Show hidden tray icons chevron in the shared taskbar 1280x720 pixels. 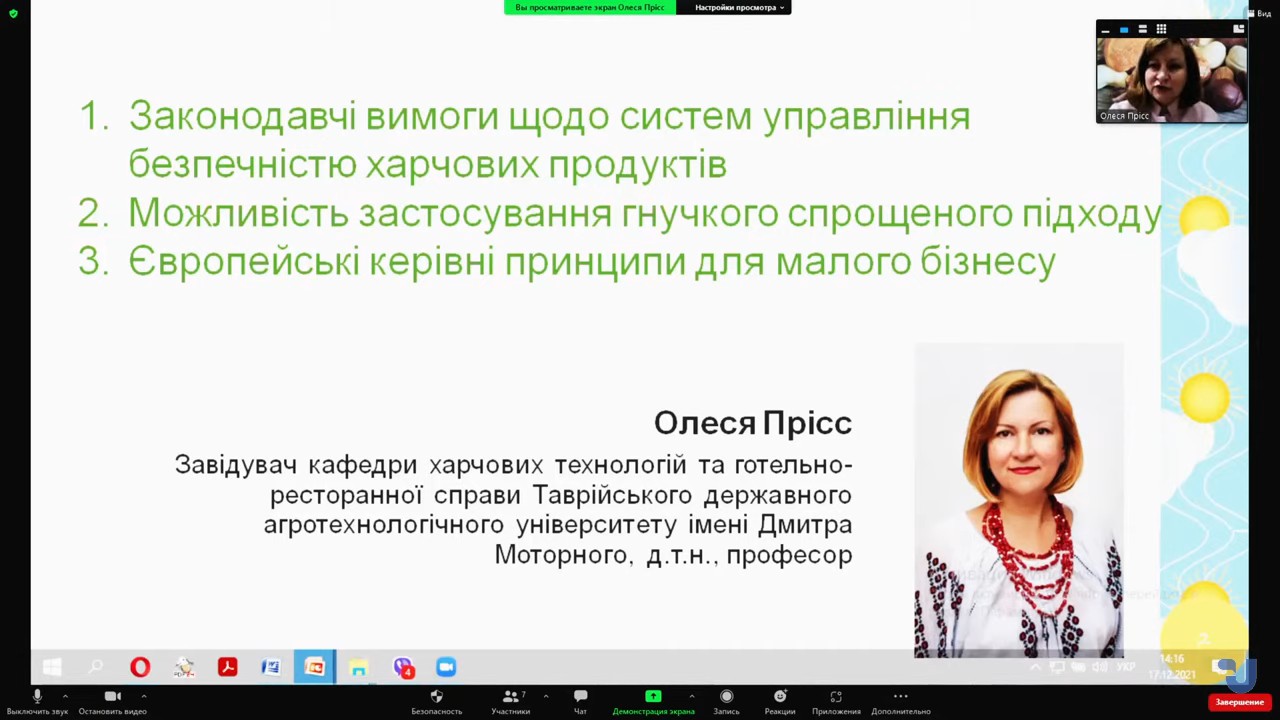[1036, 667]
